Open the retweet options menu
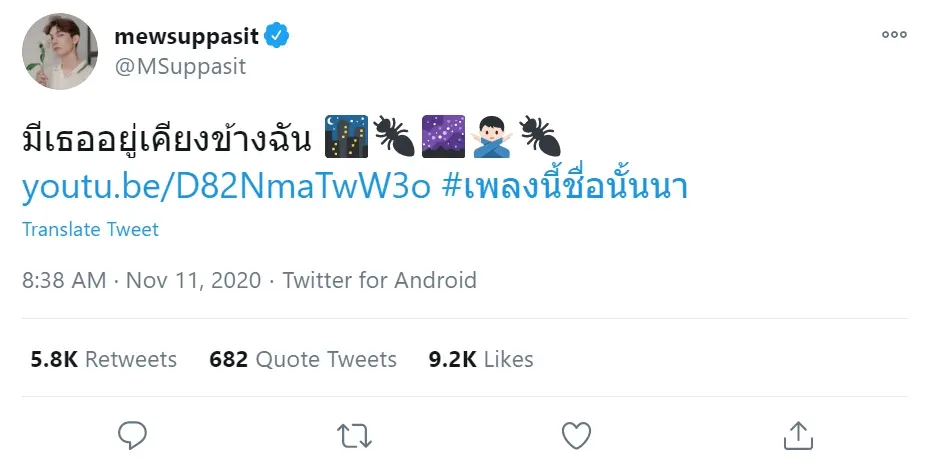 353,434
